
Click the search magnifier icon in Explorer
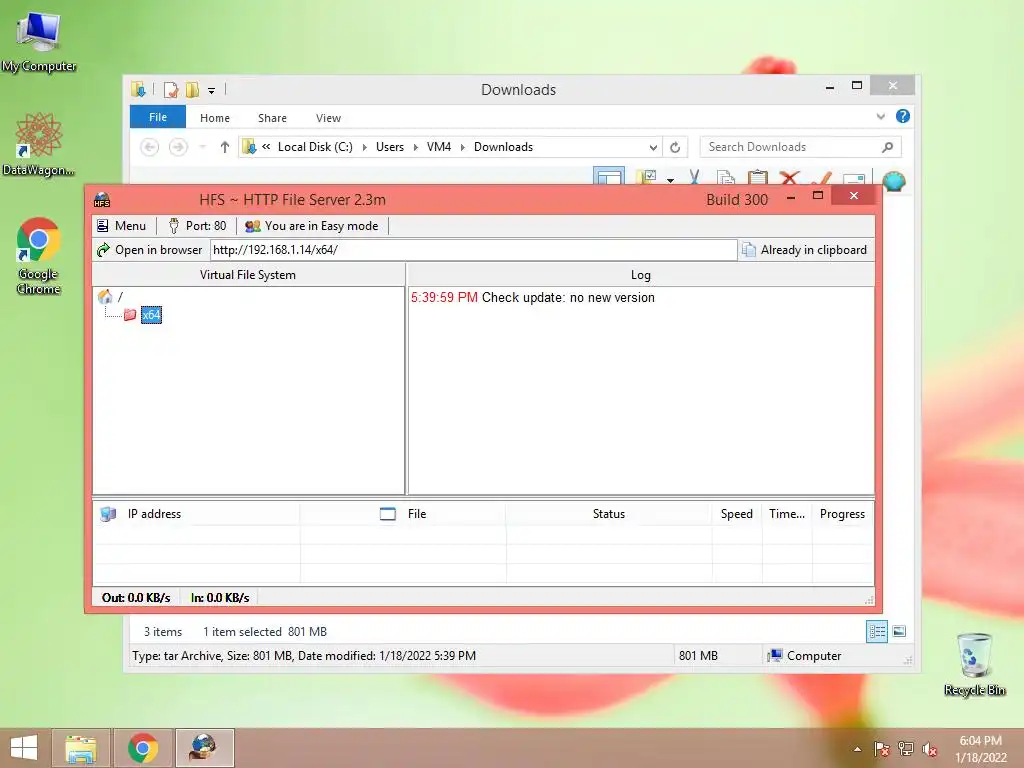(888, 147)
